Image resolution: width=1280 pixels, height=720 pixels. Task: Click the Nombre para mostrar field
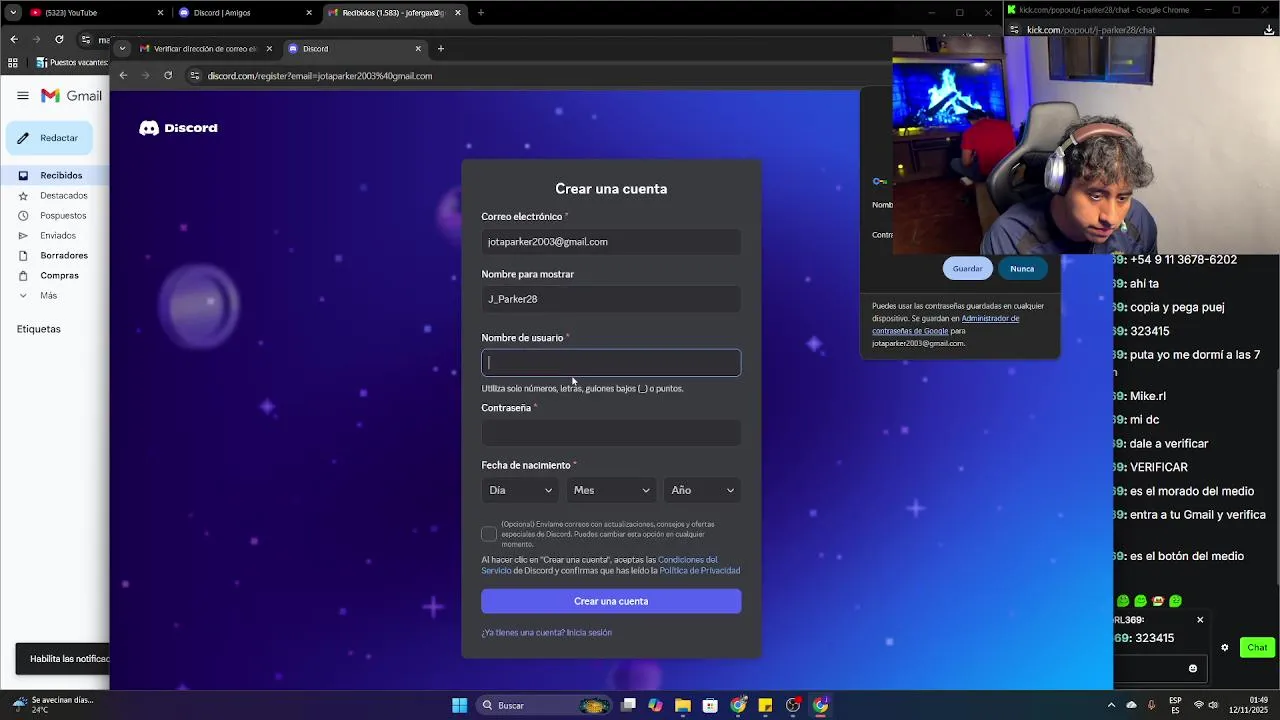[611, 299]
